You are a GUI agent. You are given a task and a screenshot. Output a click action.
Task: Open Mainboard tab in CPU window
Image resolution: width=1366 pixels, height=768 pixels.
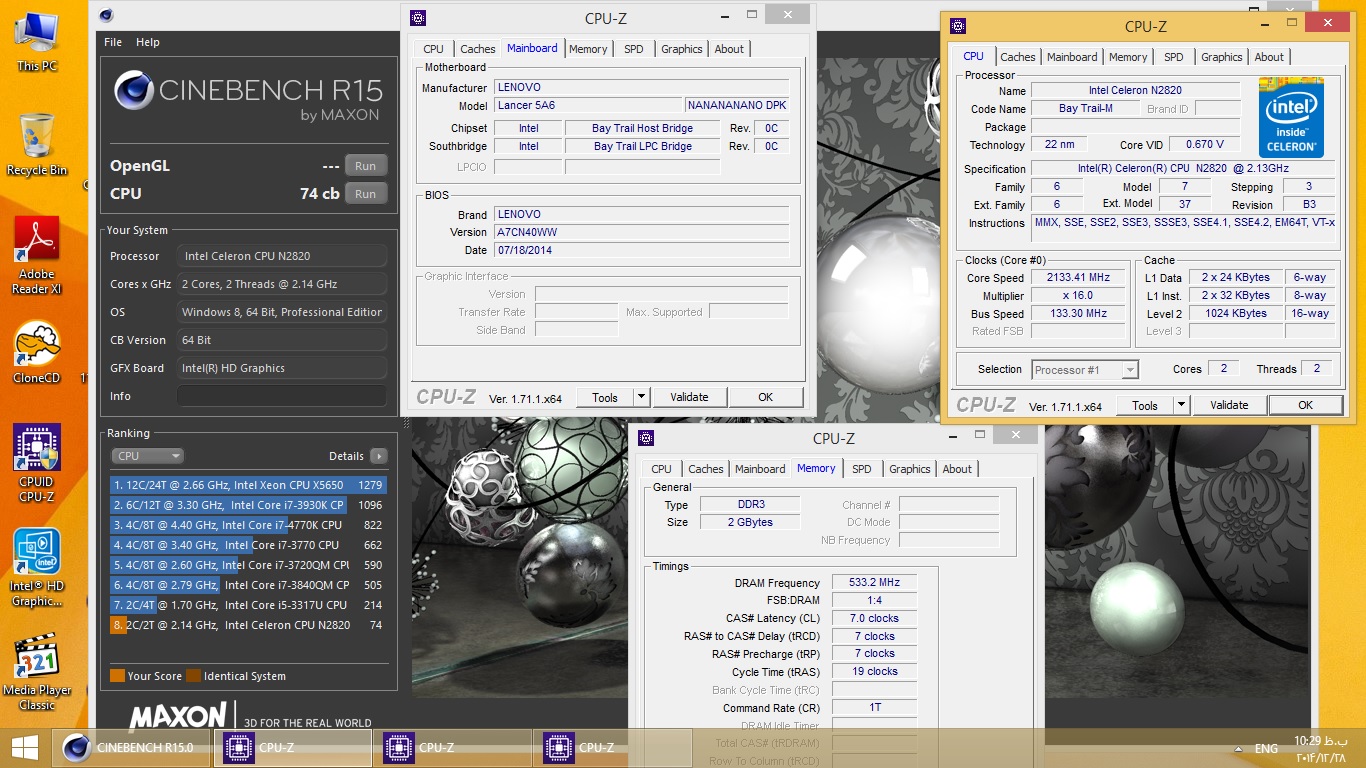click(x=1072, y=57)
